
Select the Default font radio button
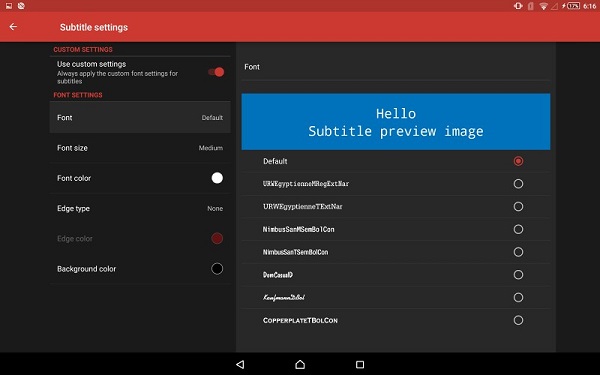point(518,161)
